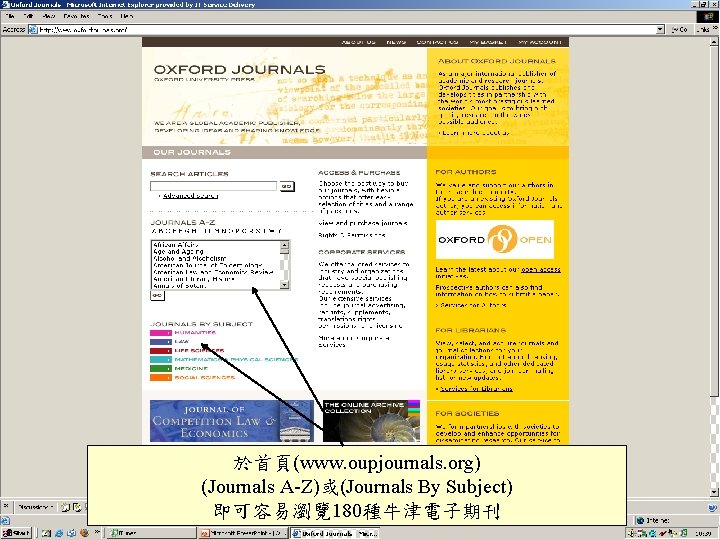The height and width of the screenshot is (540, 720).
Task: Open the open access link under Oxford Open
Action: tap(540, 270)
